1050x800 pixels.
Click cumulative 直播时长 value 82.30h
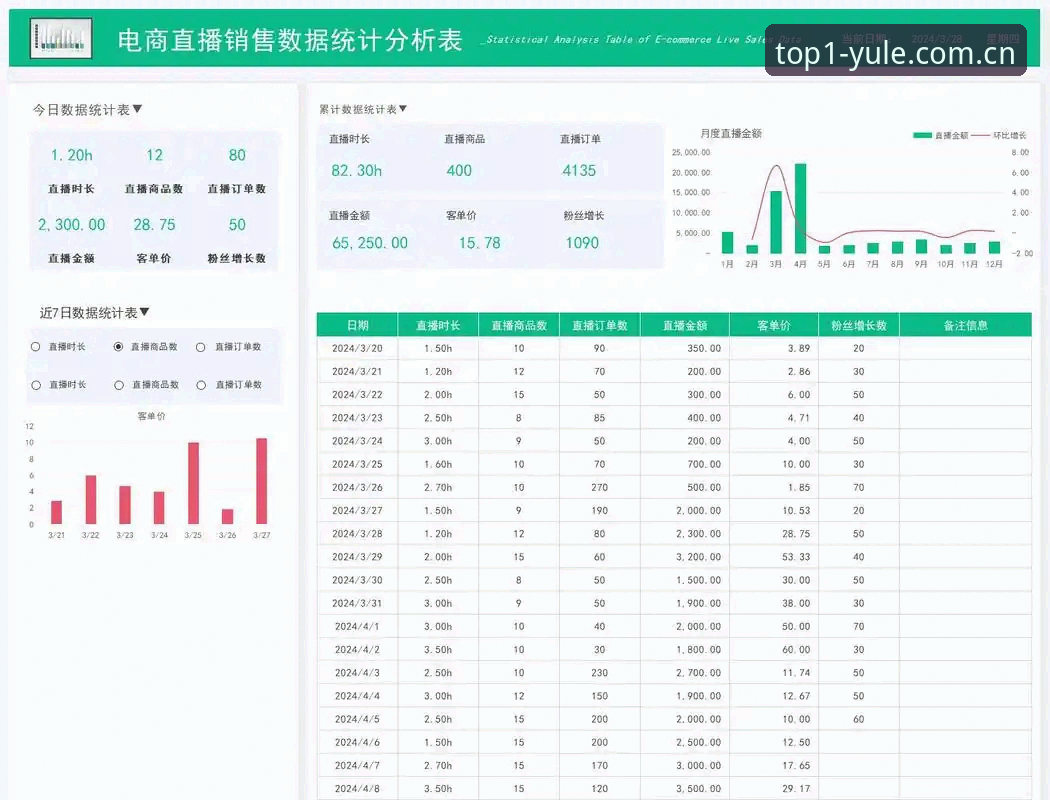(356, 171)
